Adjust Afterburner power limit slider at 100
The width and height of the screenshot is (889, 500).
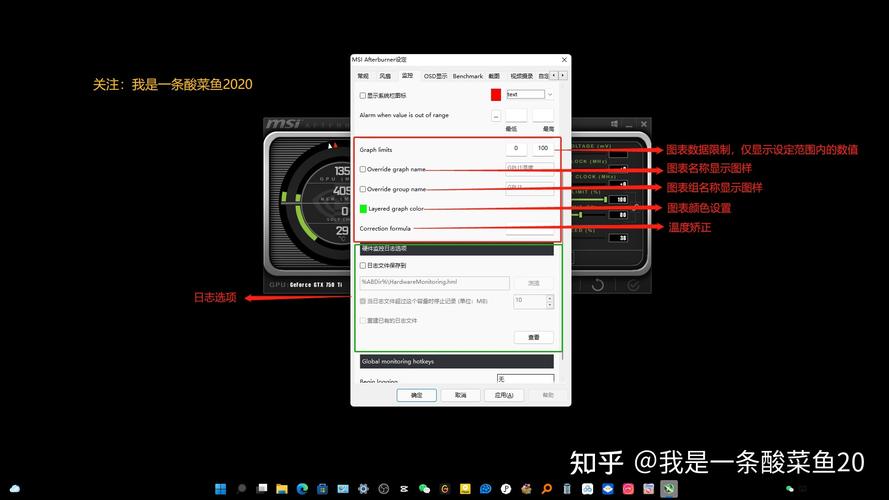coord(606,200)
